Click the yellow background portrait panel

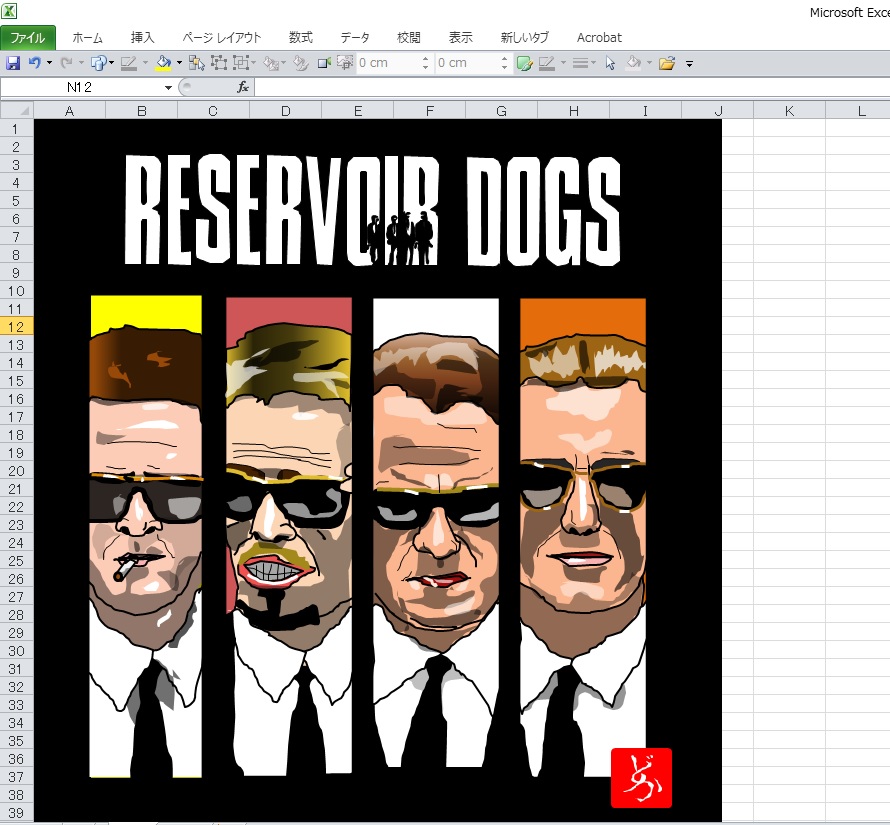pos(146,536)
